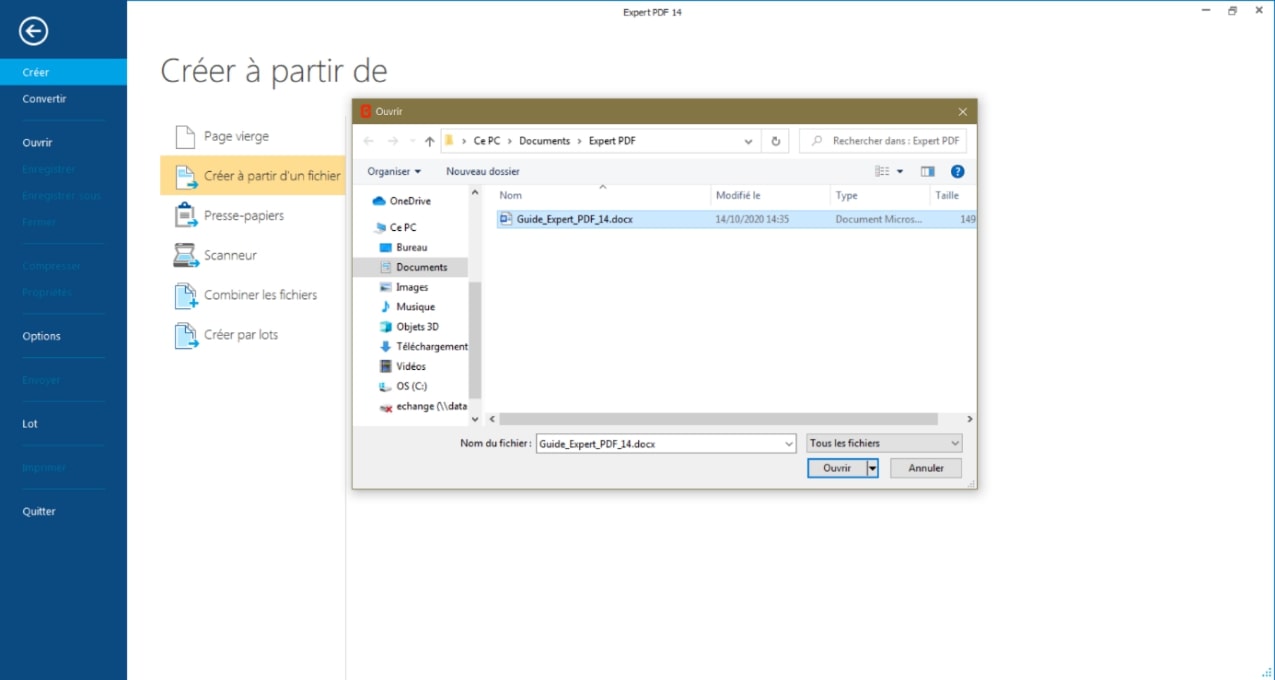Toggle the preview pane
The image size is (1275, 680).
click(x=927, y=171)
